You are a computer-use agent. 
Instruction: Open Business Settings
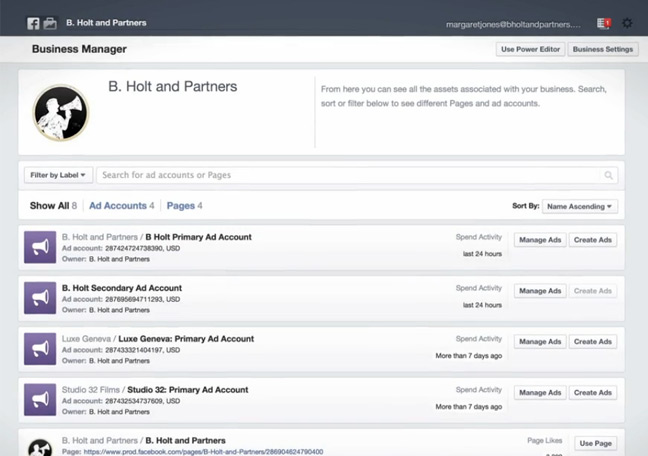point(603,49)
